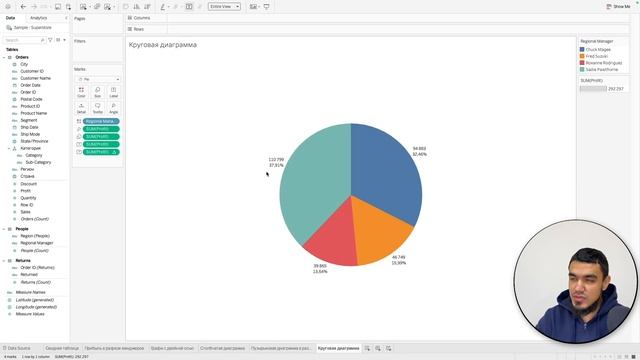Open the Data pane options dropdown arrow
Screen dimensions: 640x360
click(64, 40)
